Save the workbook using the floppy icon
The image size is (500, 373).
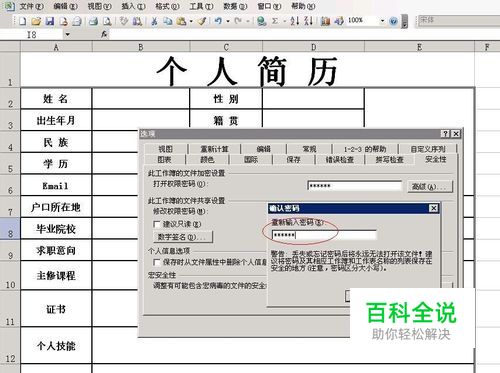(x=50, y=21)
